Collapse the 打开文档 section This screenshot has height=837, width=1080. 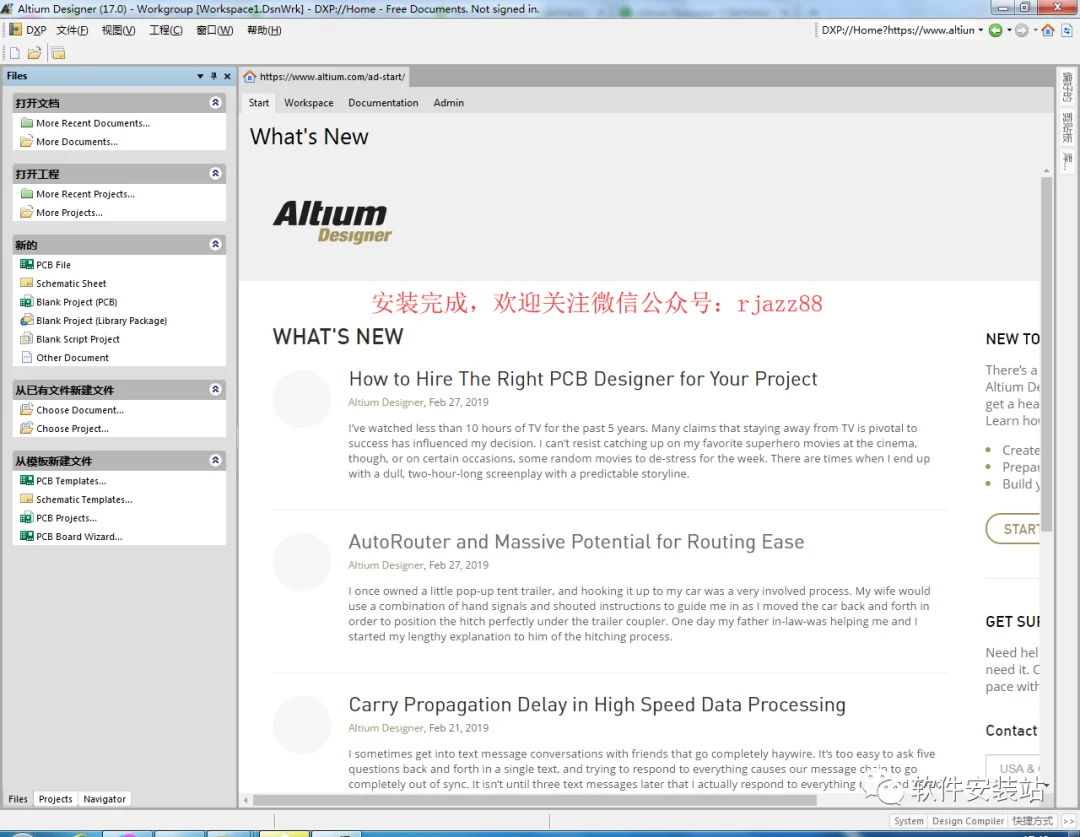216,103
